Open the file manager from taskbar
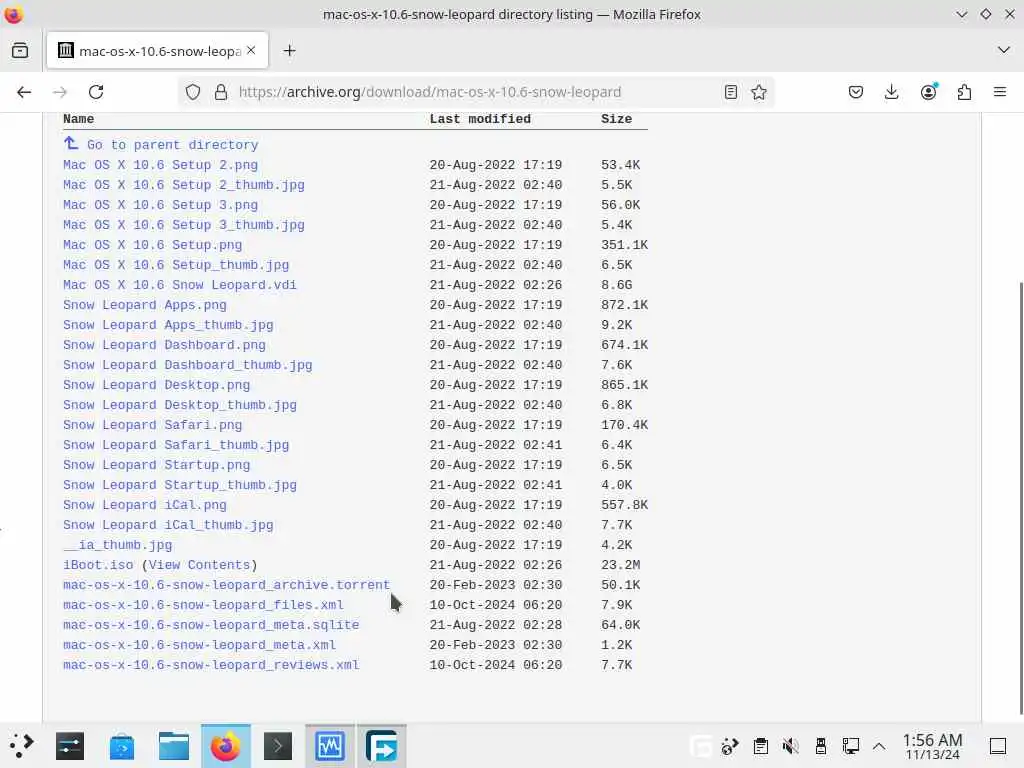1024x768 pixels. pos(174,746)
